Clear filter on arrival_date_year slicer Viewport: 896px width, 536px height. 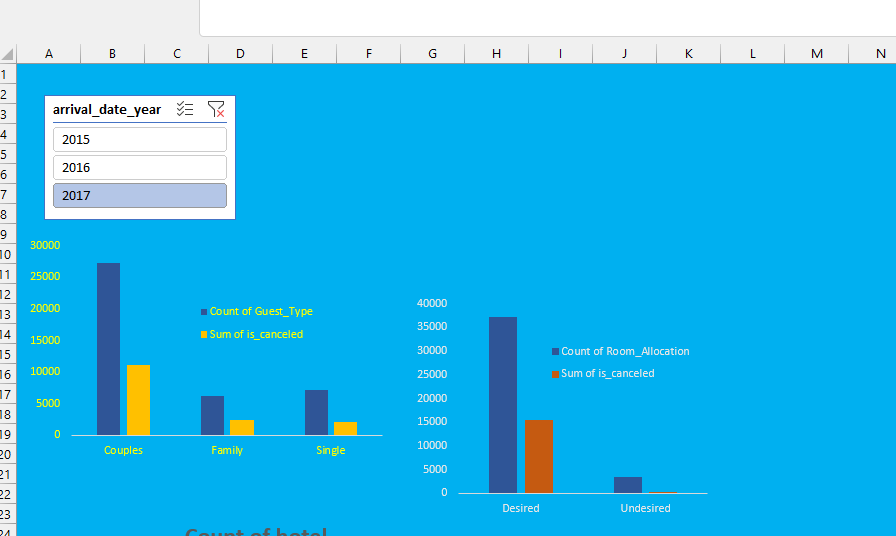point(216,109)
